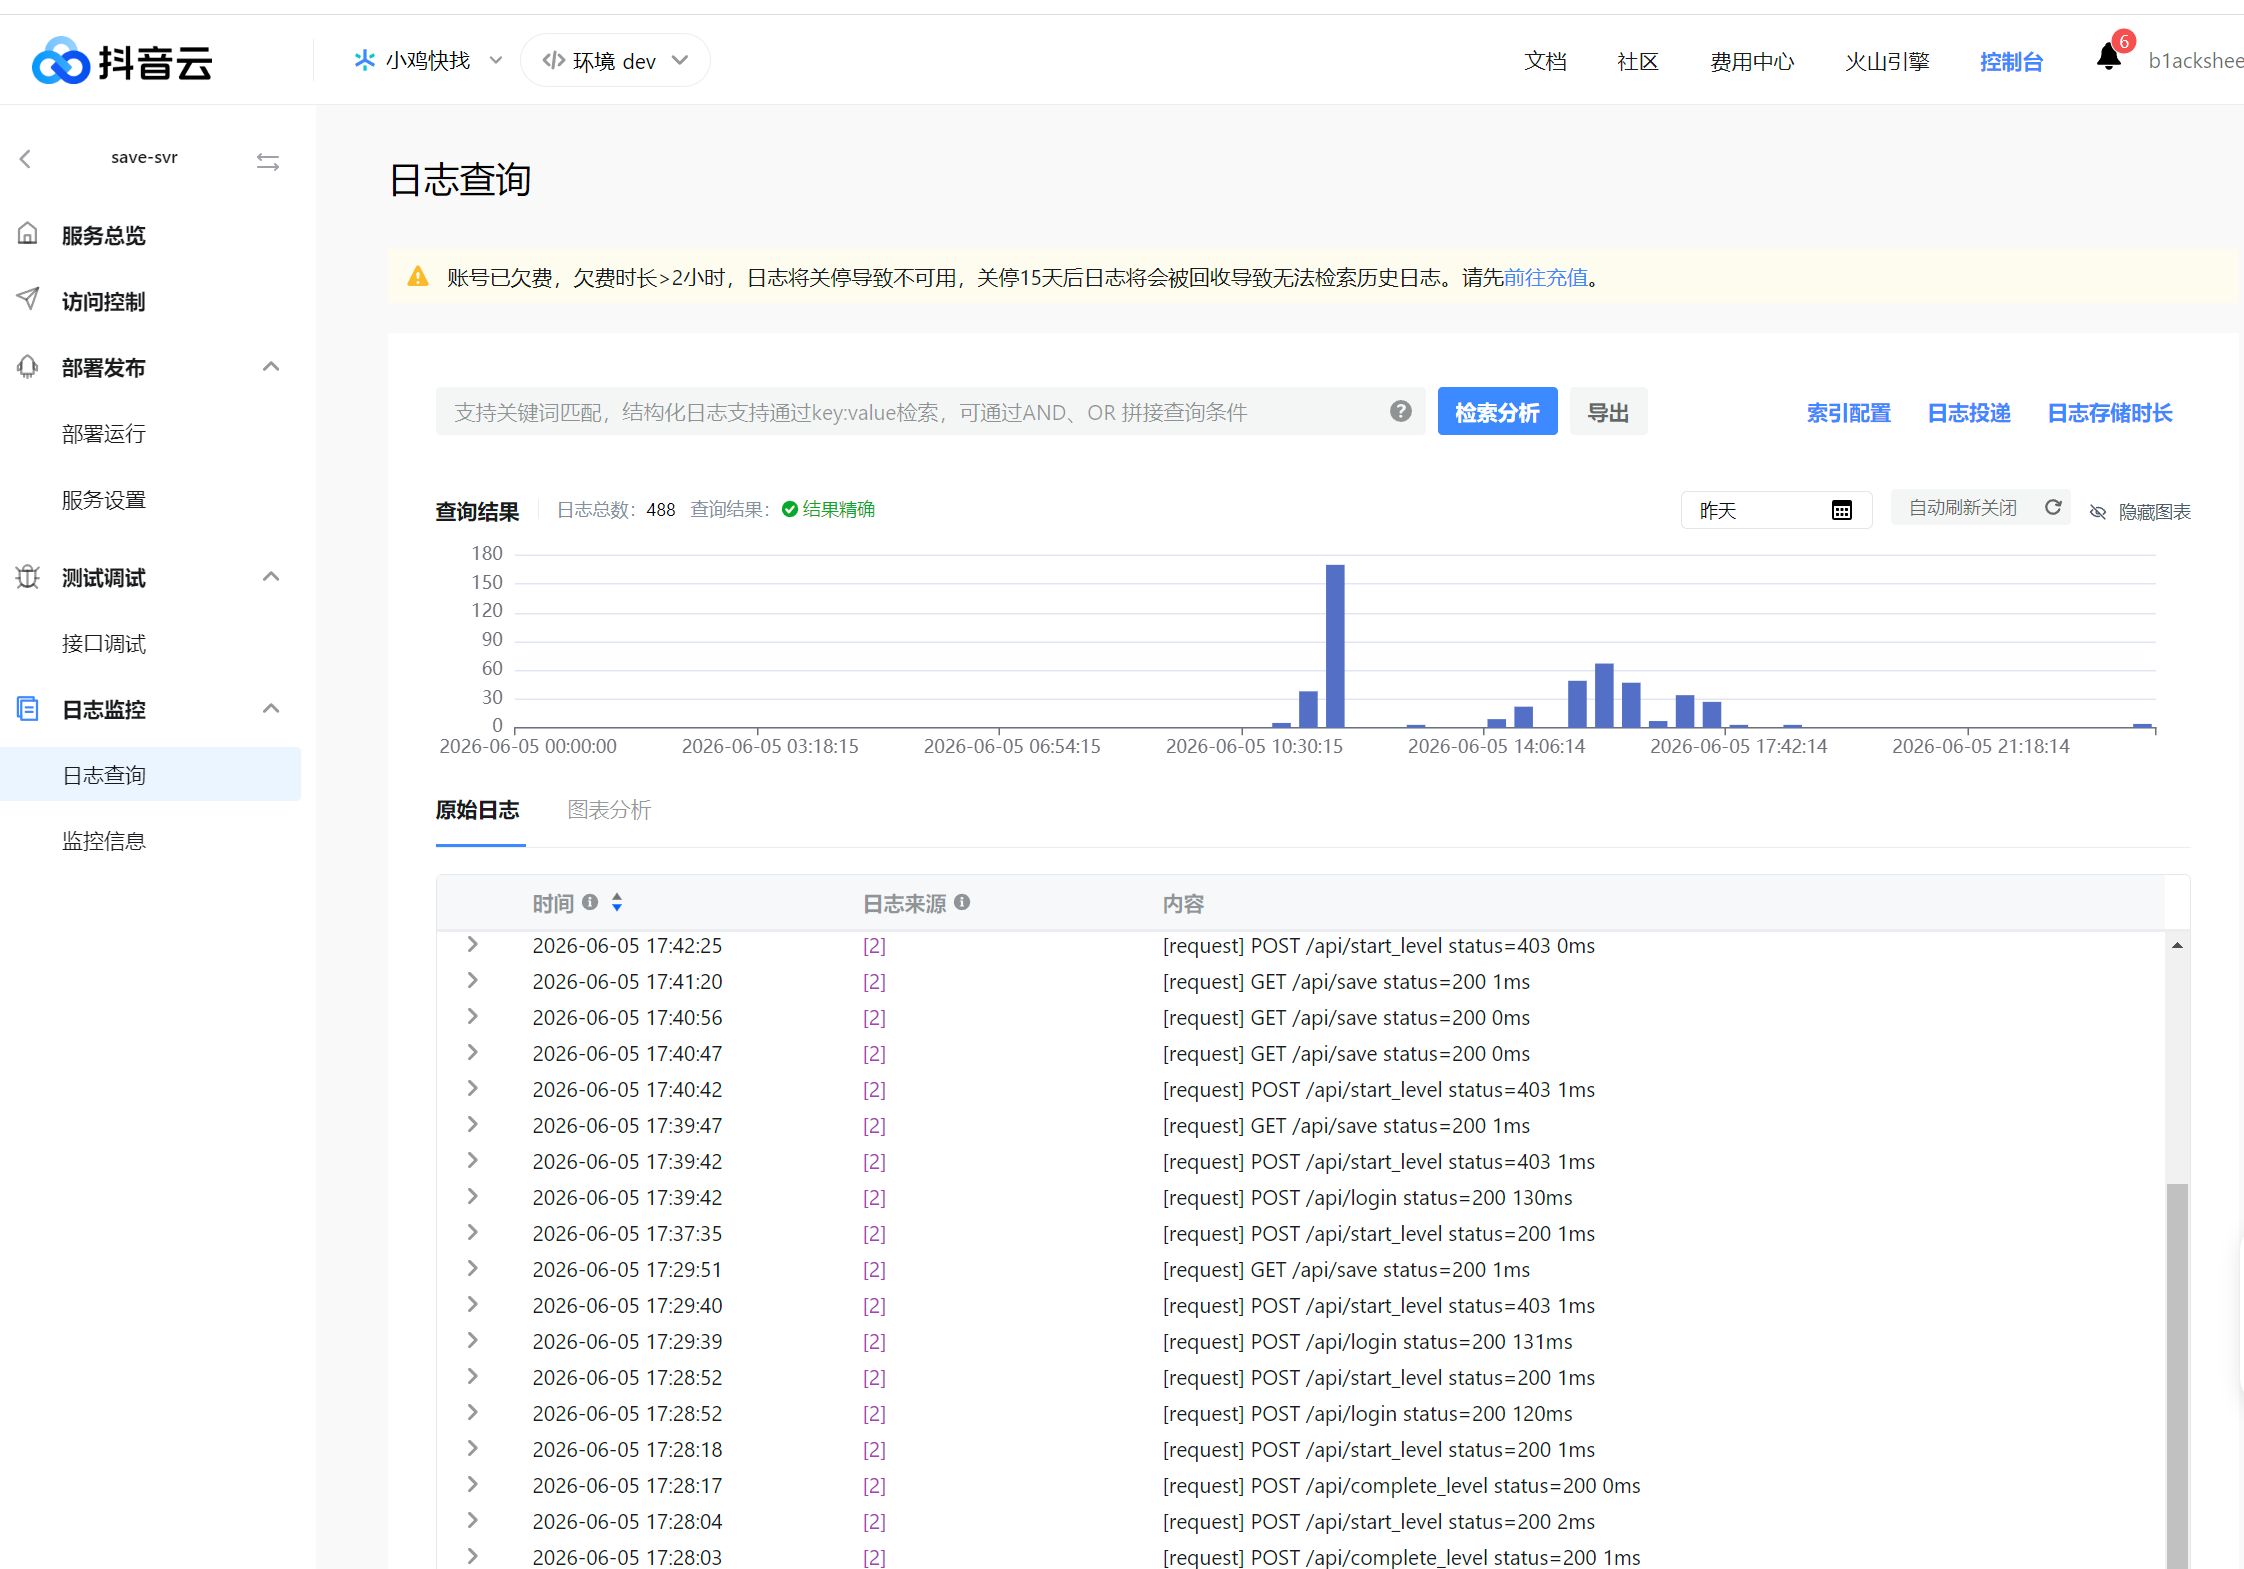
Task: Expand the 17:41:20 log row
Action: [472, 980]
